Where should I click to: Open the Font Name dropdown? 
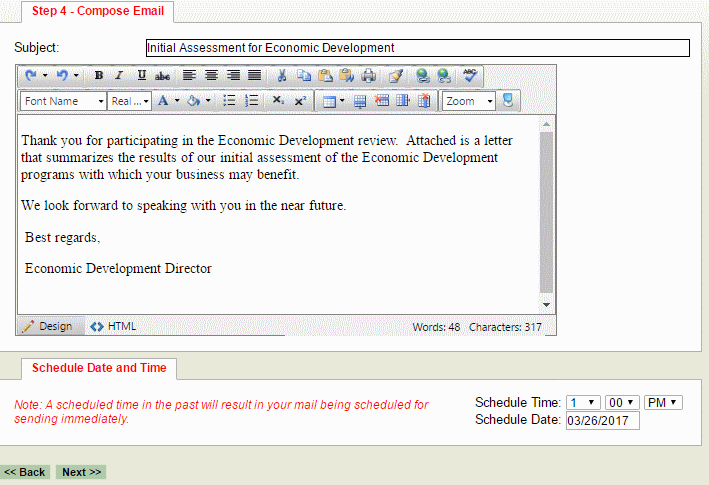pos(64,101)
